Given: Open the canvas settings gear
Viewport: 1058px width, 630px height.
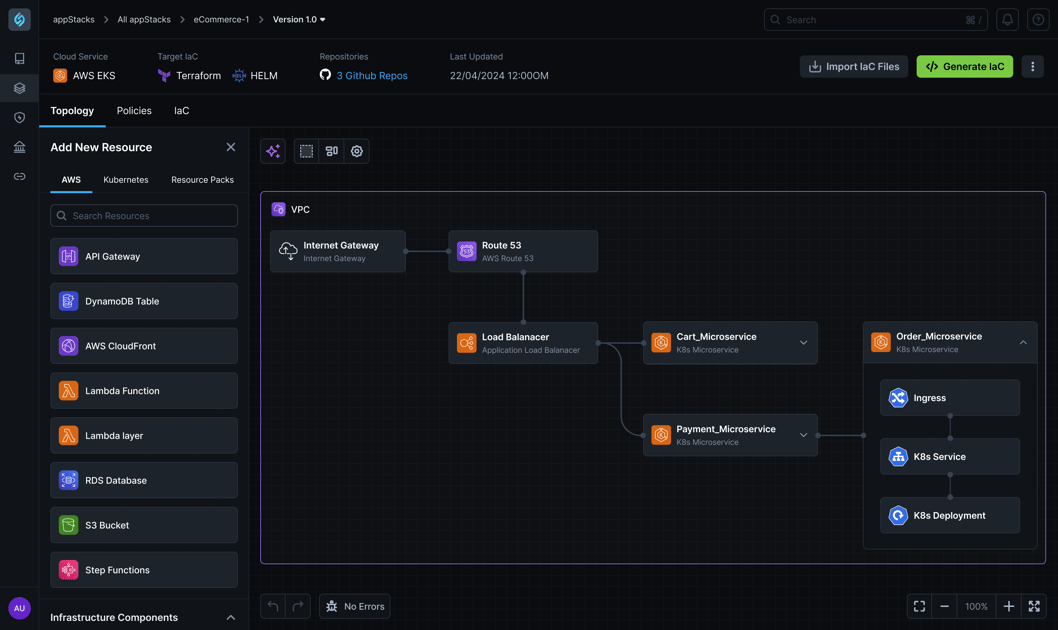Looking at the screenshot, I should (356, 150).
